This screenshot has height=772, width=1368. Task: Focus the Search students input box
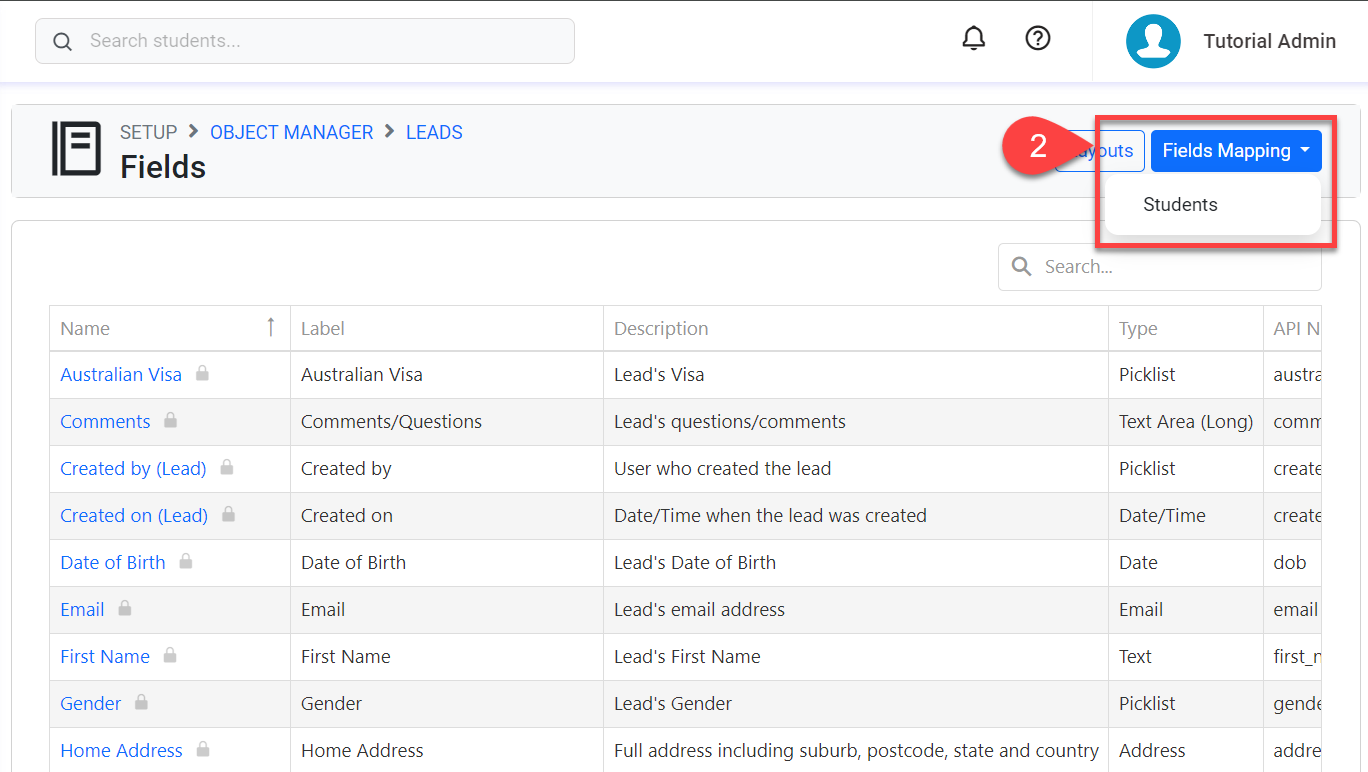[x=320, y=41]
